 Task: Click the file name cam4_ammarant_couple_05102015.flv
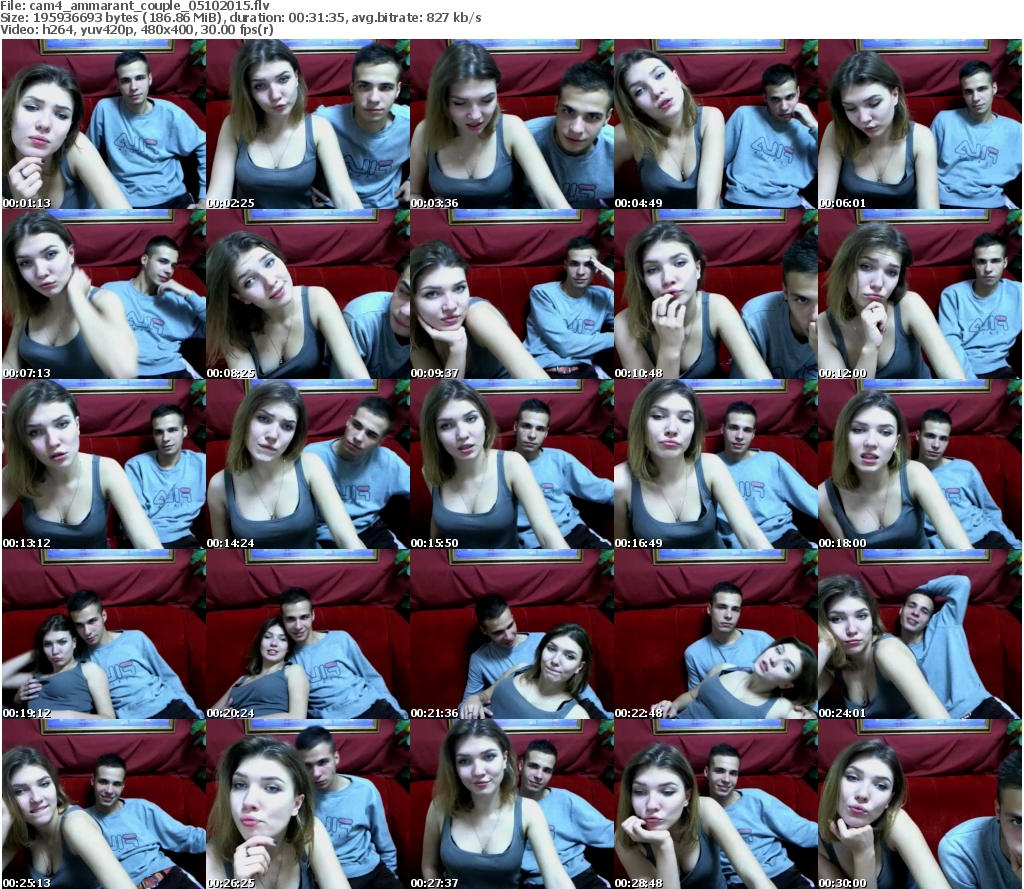click(150, 6)
